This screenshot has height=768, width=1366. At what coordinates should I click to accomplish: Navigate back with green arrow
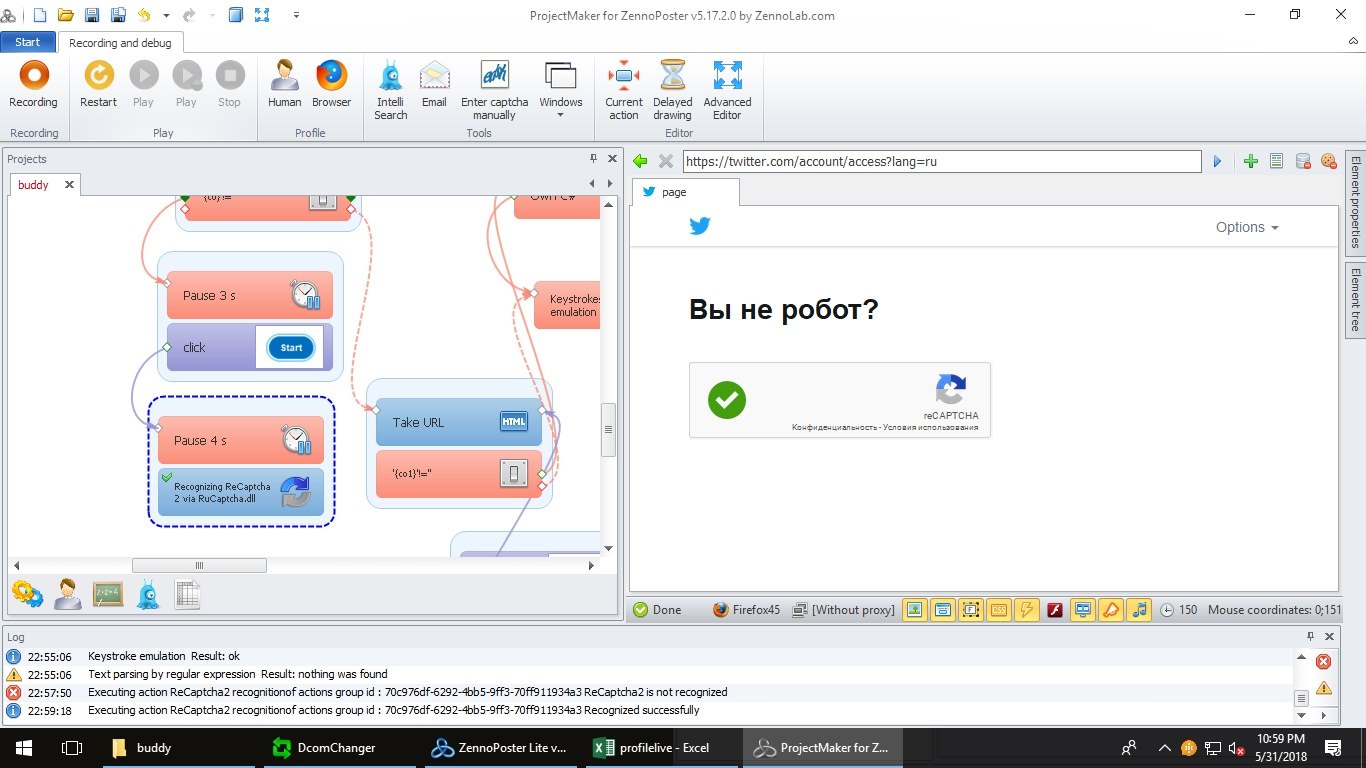coord(641,161)
